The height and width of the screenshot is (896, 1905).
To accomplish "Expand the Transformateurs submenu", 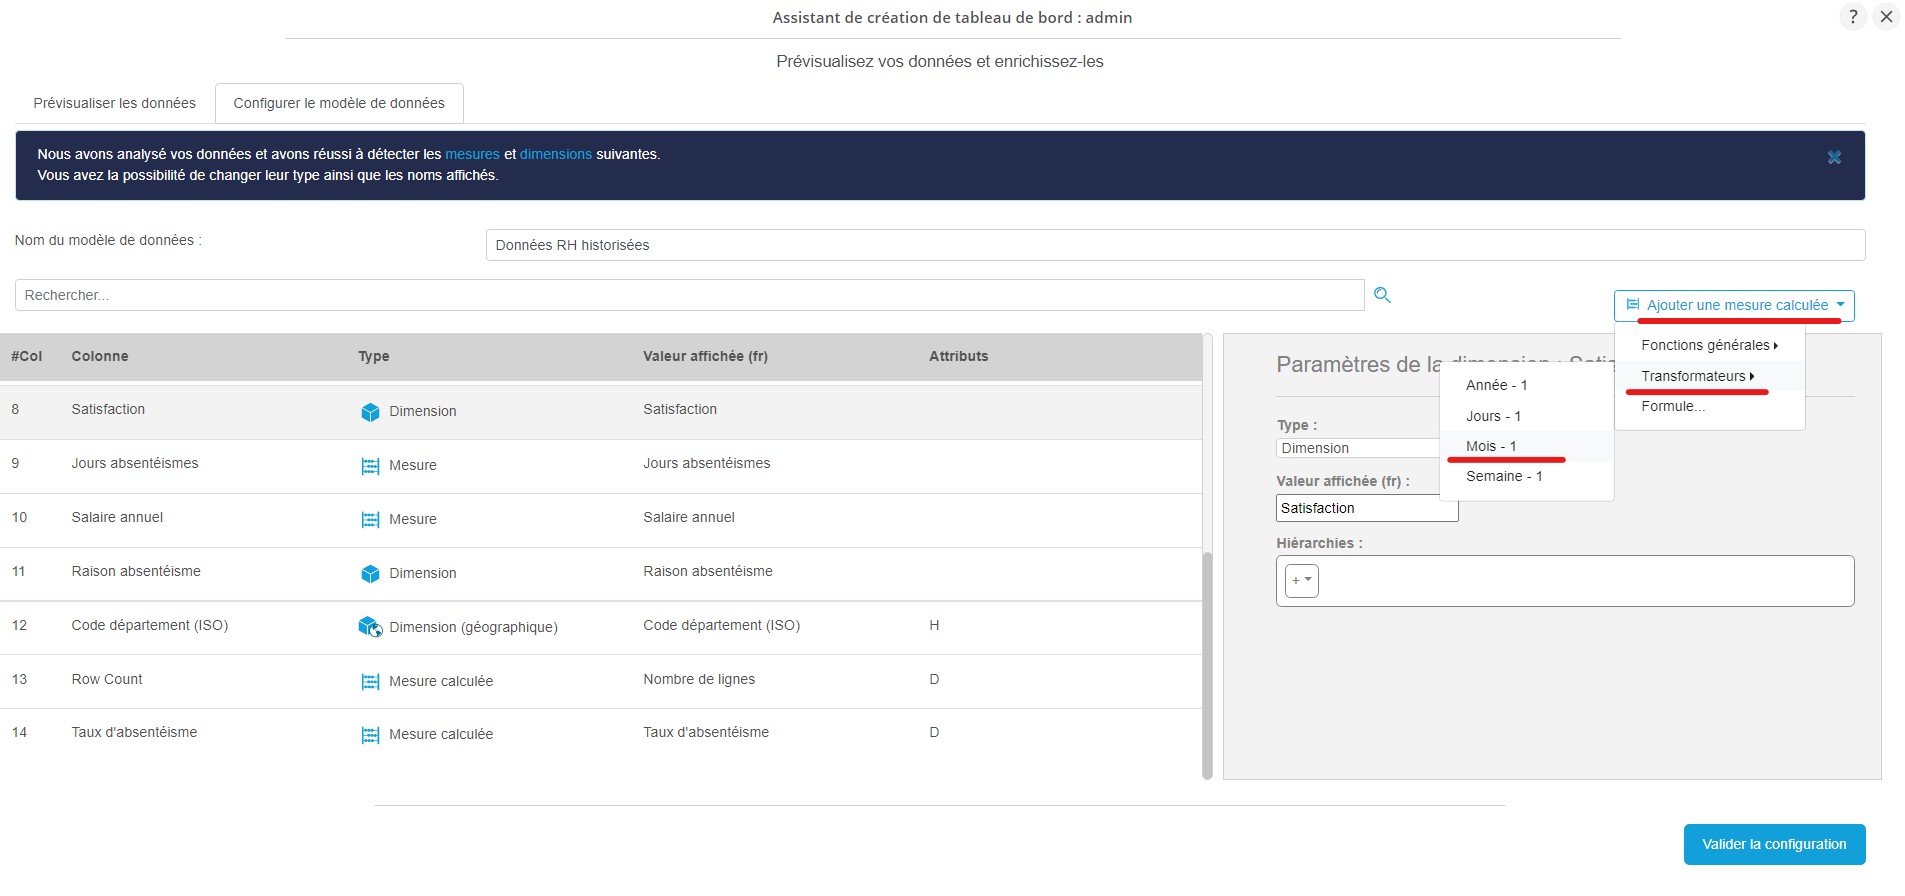I will (x=1697, y=376).
